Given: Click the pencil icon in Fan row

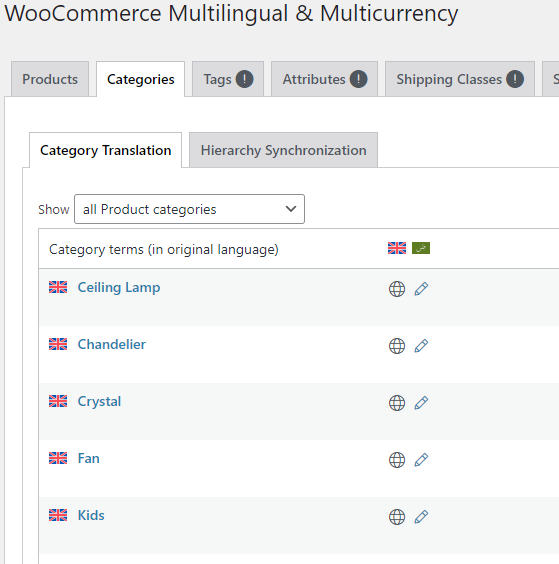Looking at the screenshot, I should coord(421,460).
